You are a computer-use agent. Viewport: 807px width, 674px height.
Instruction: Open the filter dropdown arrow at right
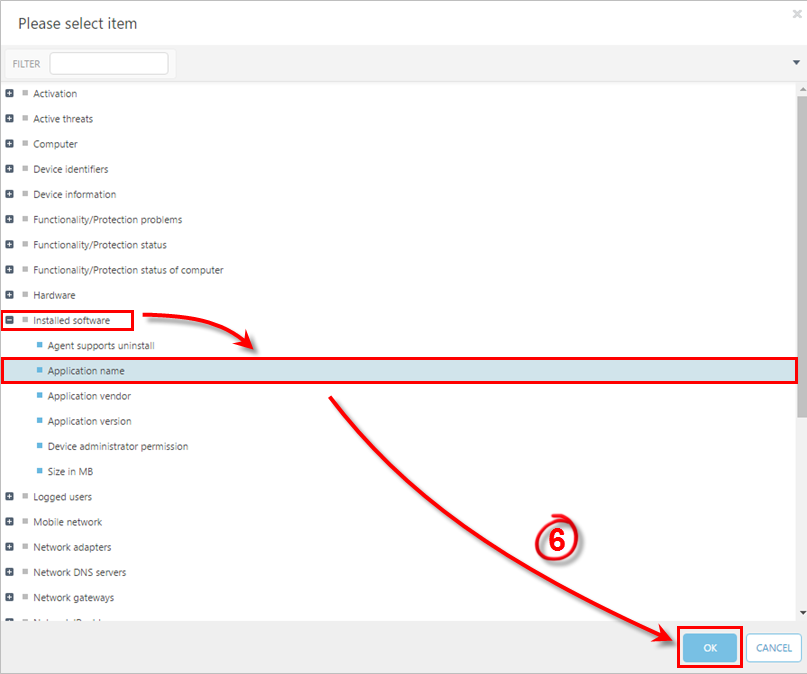tap(795, 63)
